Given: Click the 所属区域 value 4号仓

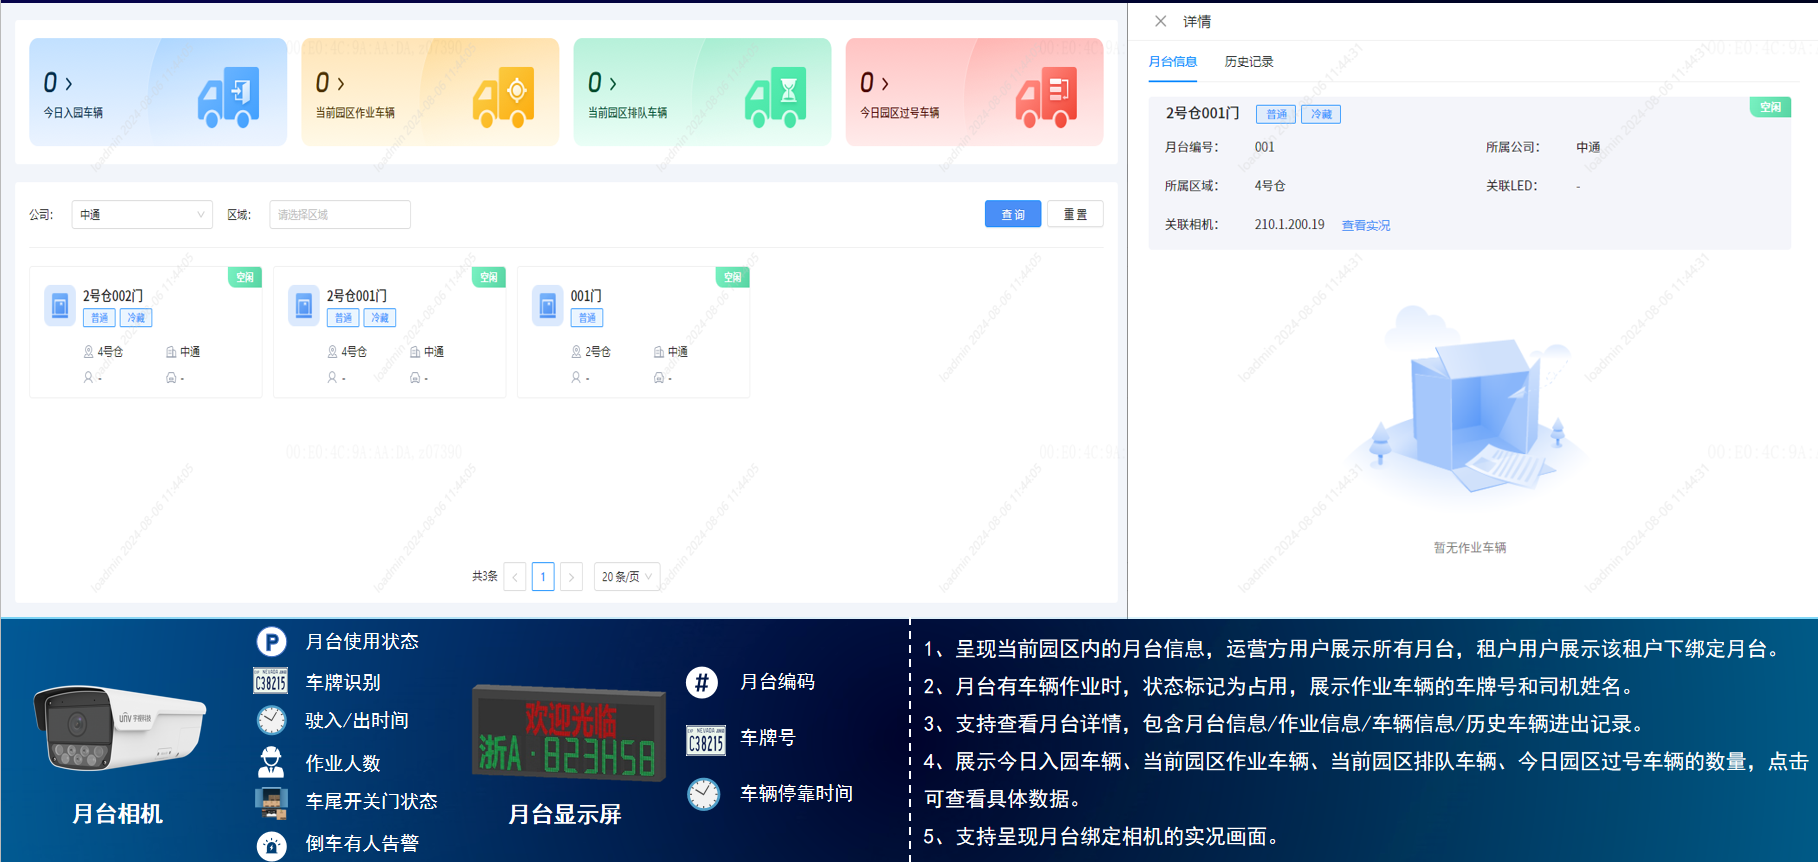Looking at the screenshot, I should click(1270, 186).
